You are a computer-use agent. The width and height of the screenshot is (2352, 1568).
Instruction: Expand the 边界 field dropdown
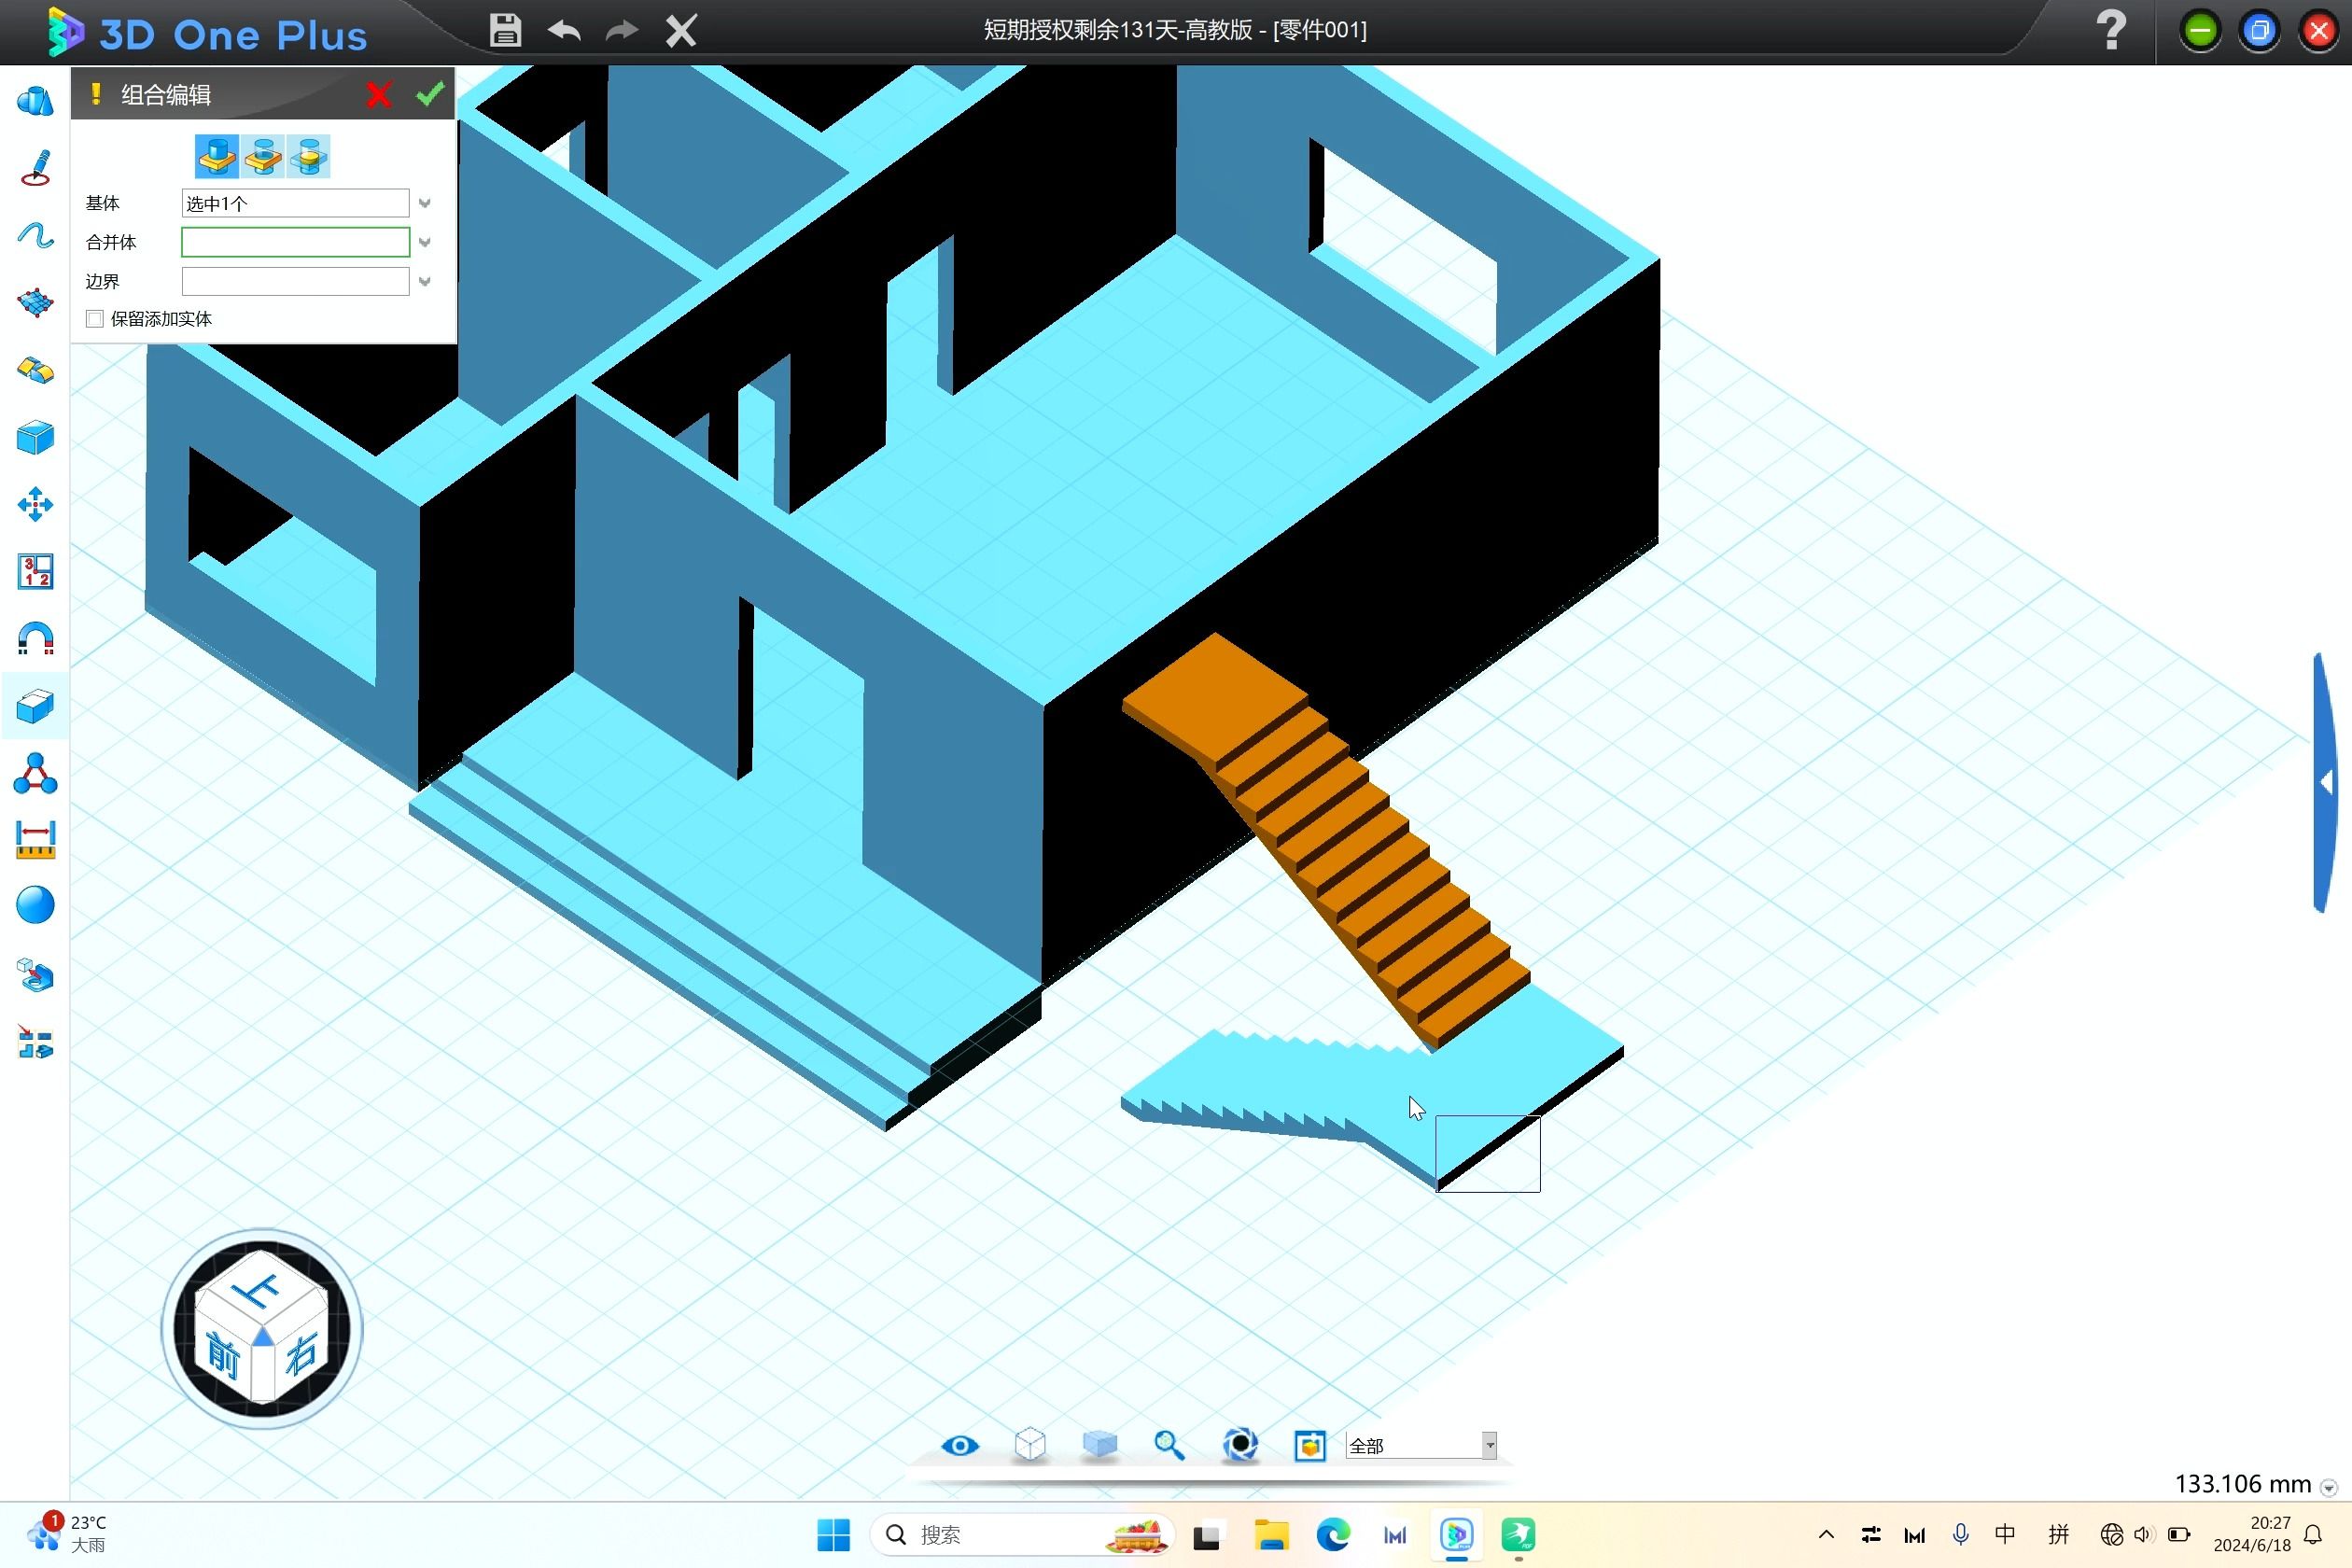[424, 281]
